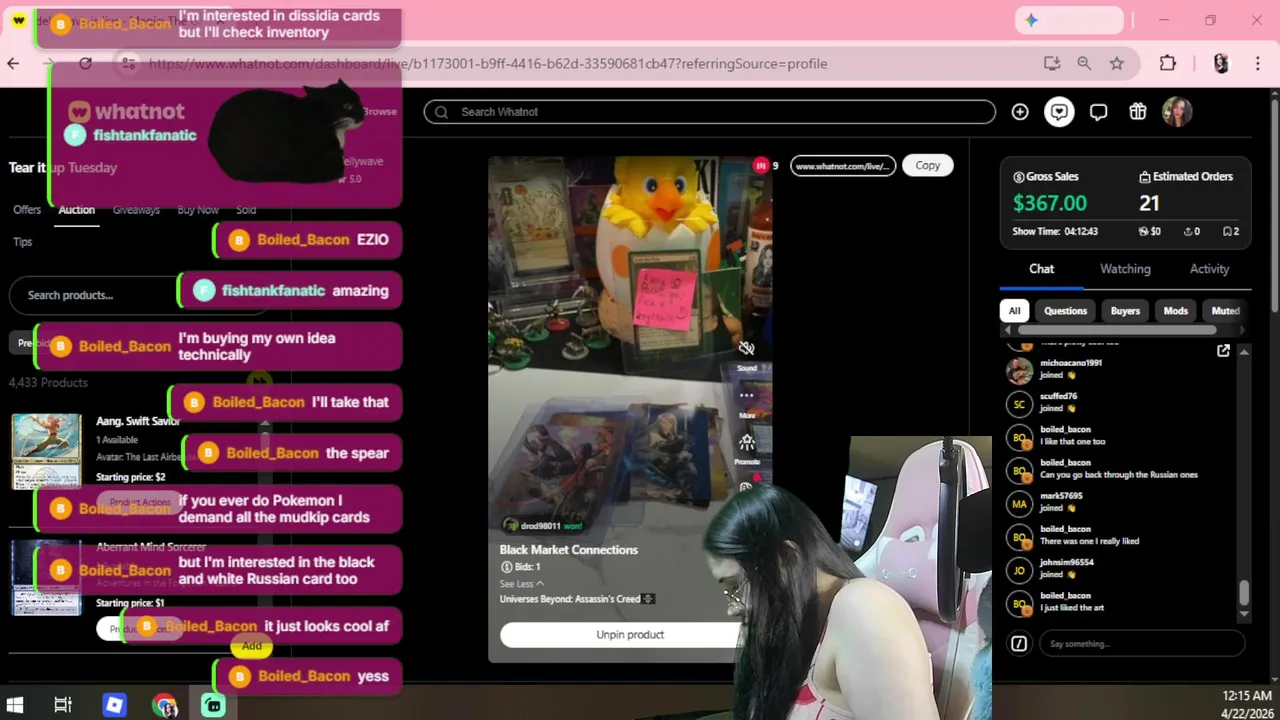This screenshot has height=720, width=1280.
Task: Open the Sold tab
Action: pyautogui.click(x=246, y=210)
